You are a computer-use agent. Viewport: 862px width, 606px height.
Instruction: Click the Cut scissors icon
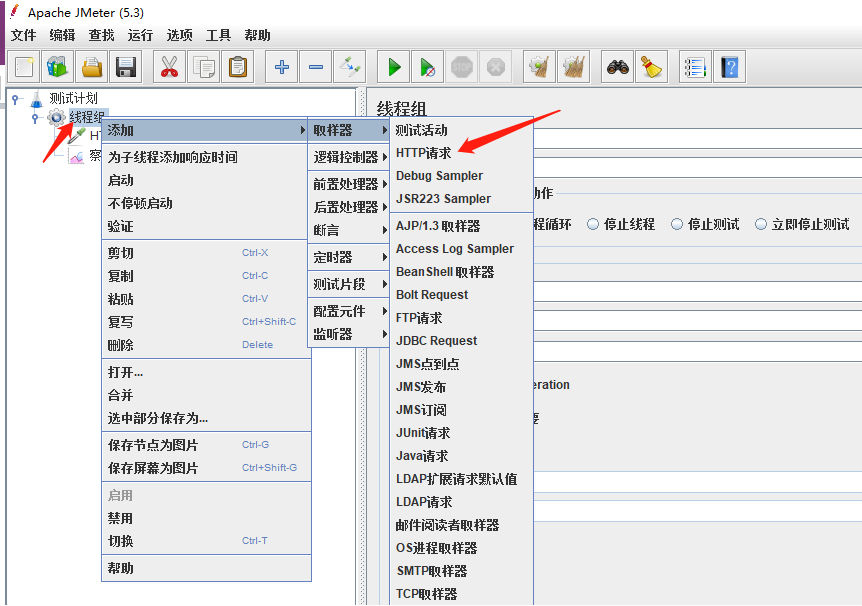[x=170, y=67]
